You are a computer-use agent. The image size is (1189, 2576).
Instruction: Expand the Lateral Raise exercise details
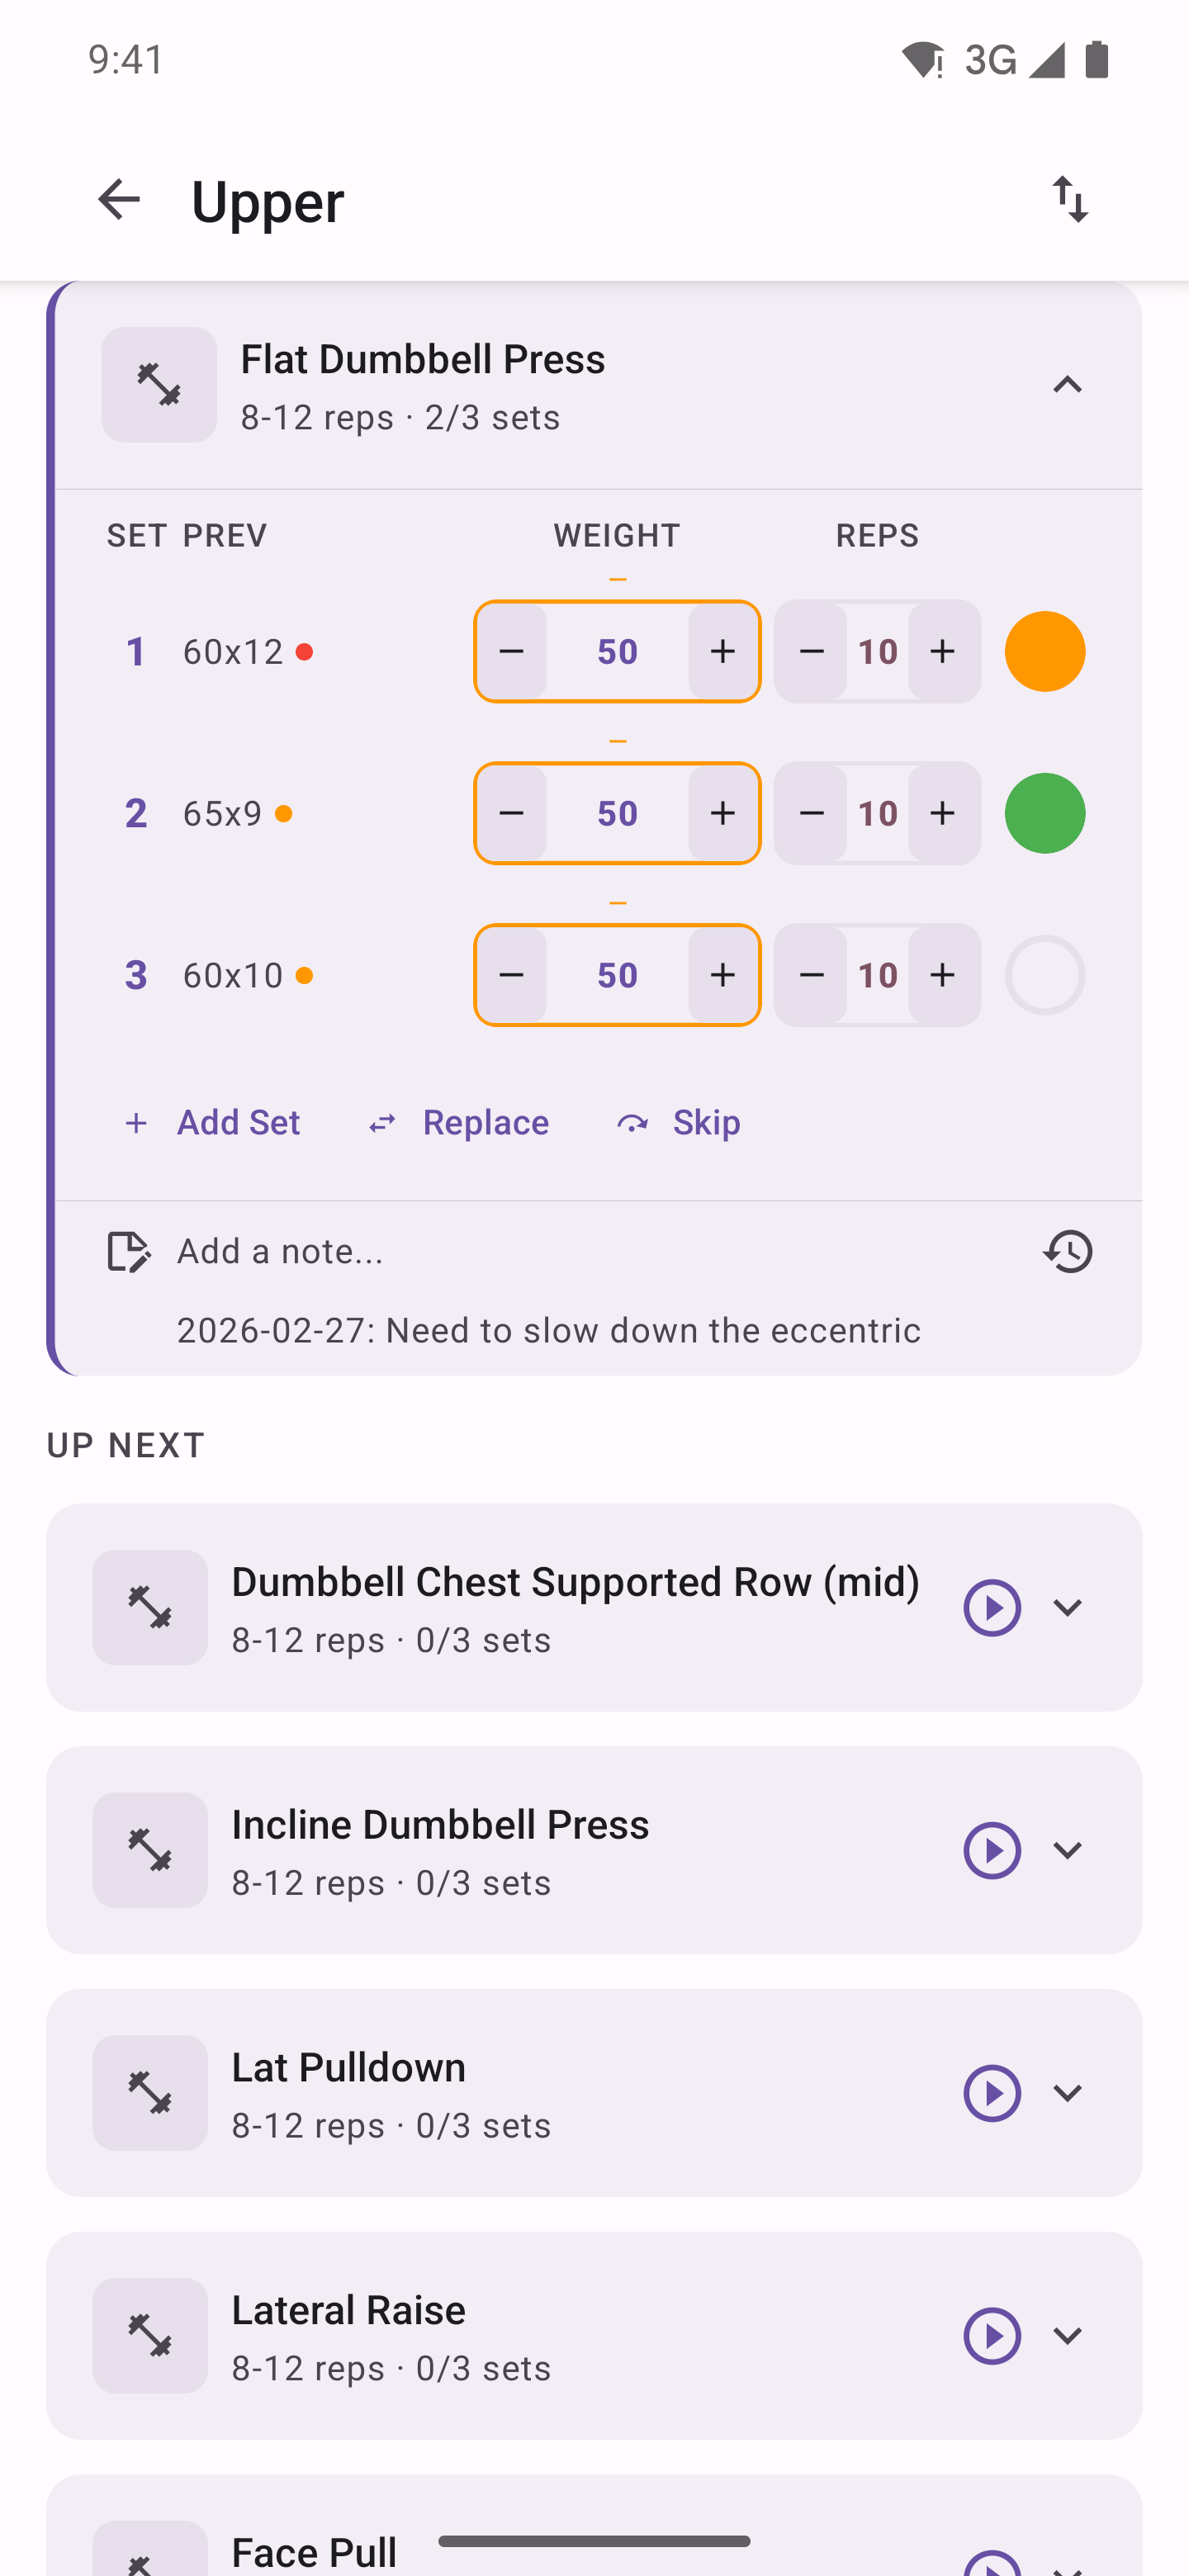1068,2336
